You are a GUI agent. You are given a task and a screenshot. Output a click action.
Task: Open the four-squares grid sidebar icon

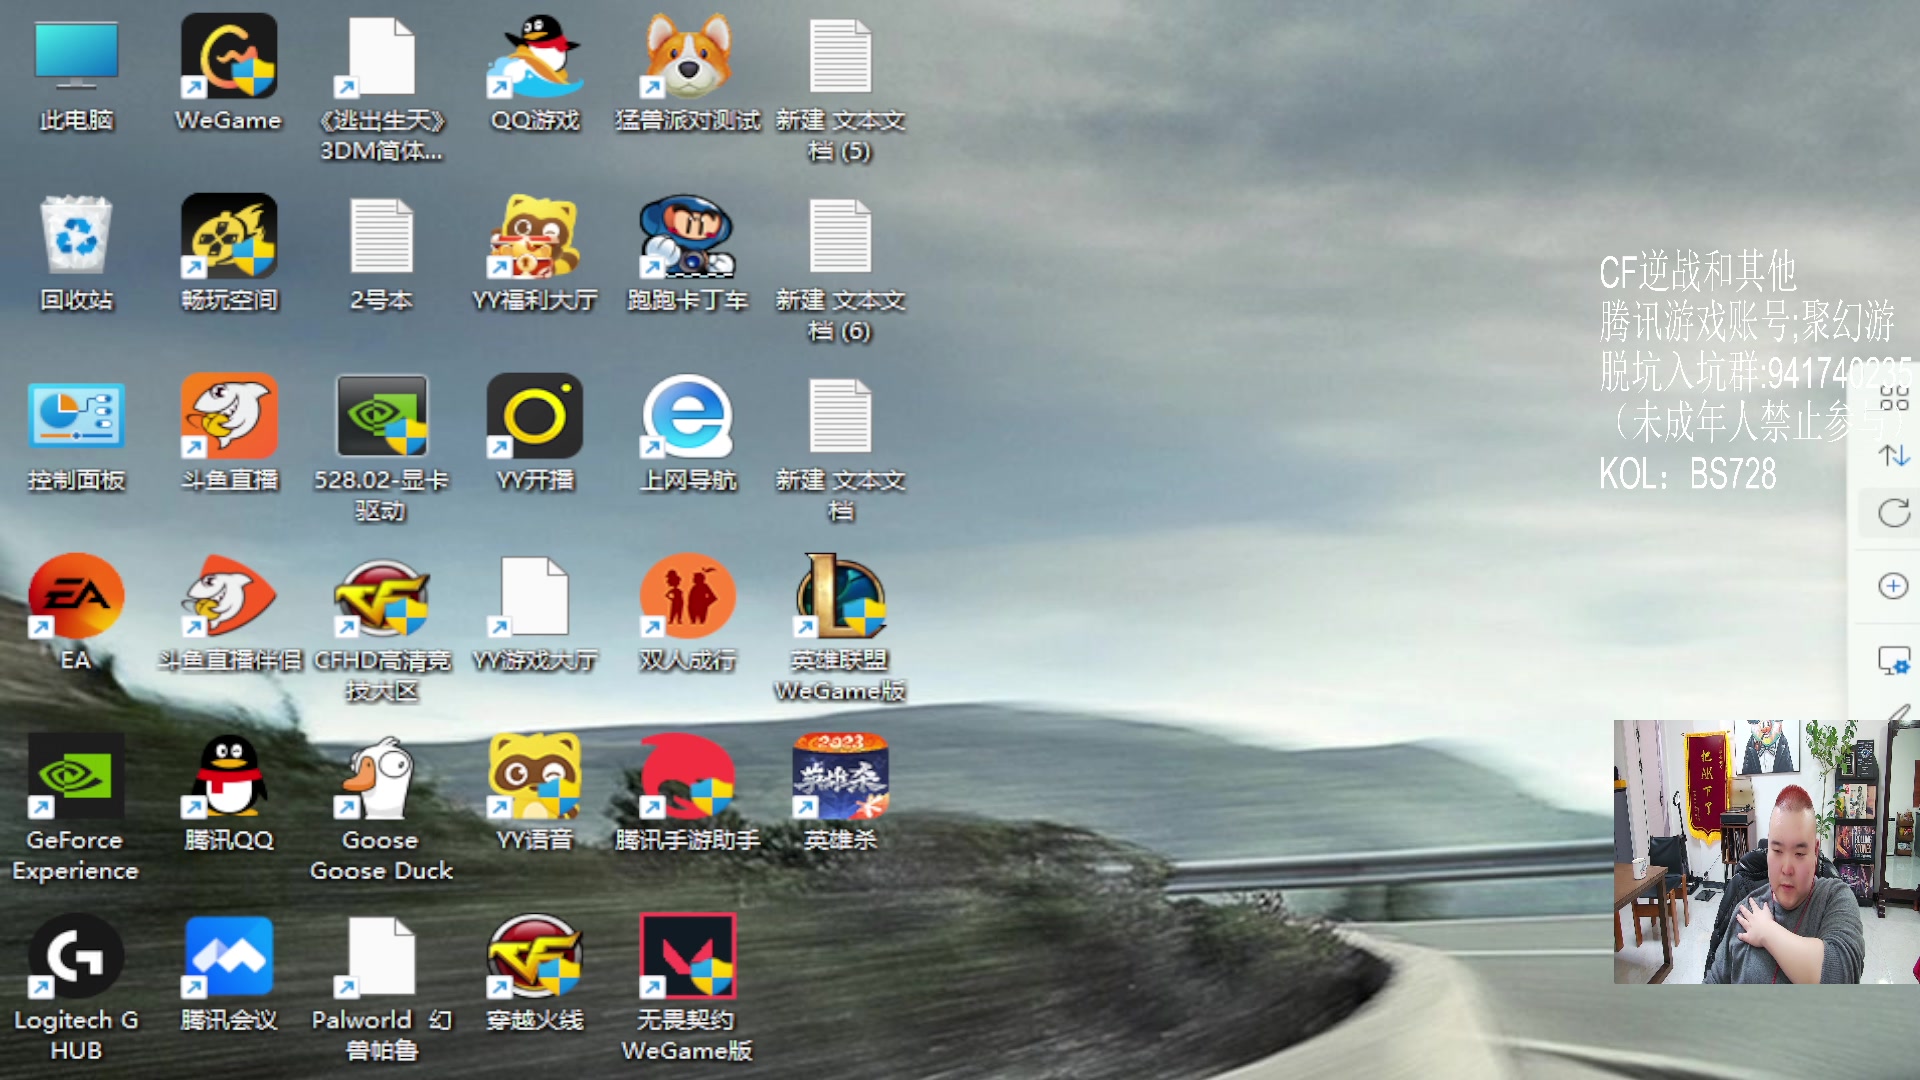[1894, 398]
